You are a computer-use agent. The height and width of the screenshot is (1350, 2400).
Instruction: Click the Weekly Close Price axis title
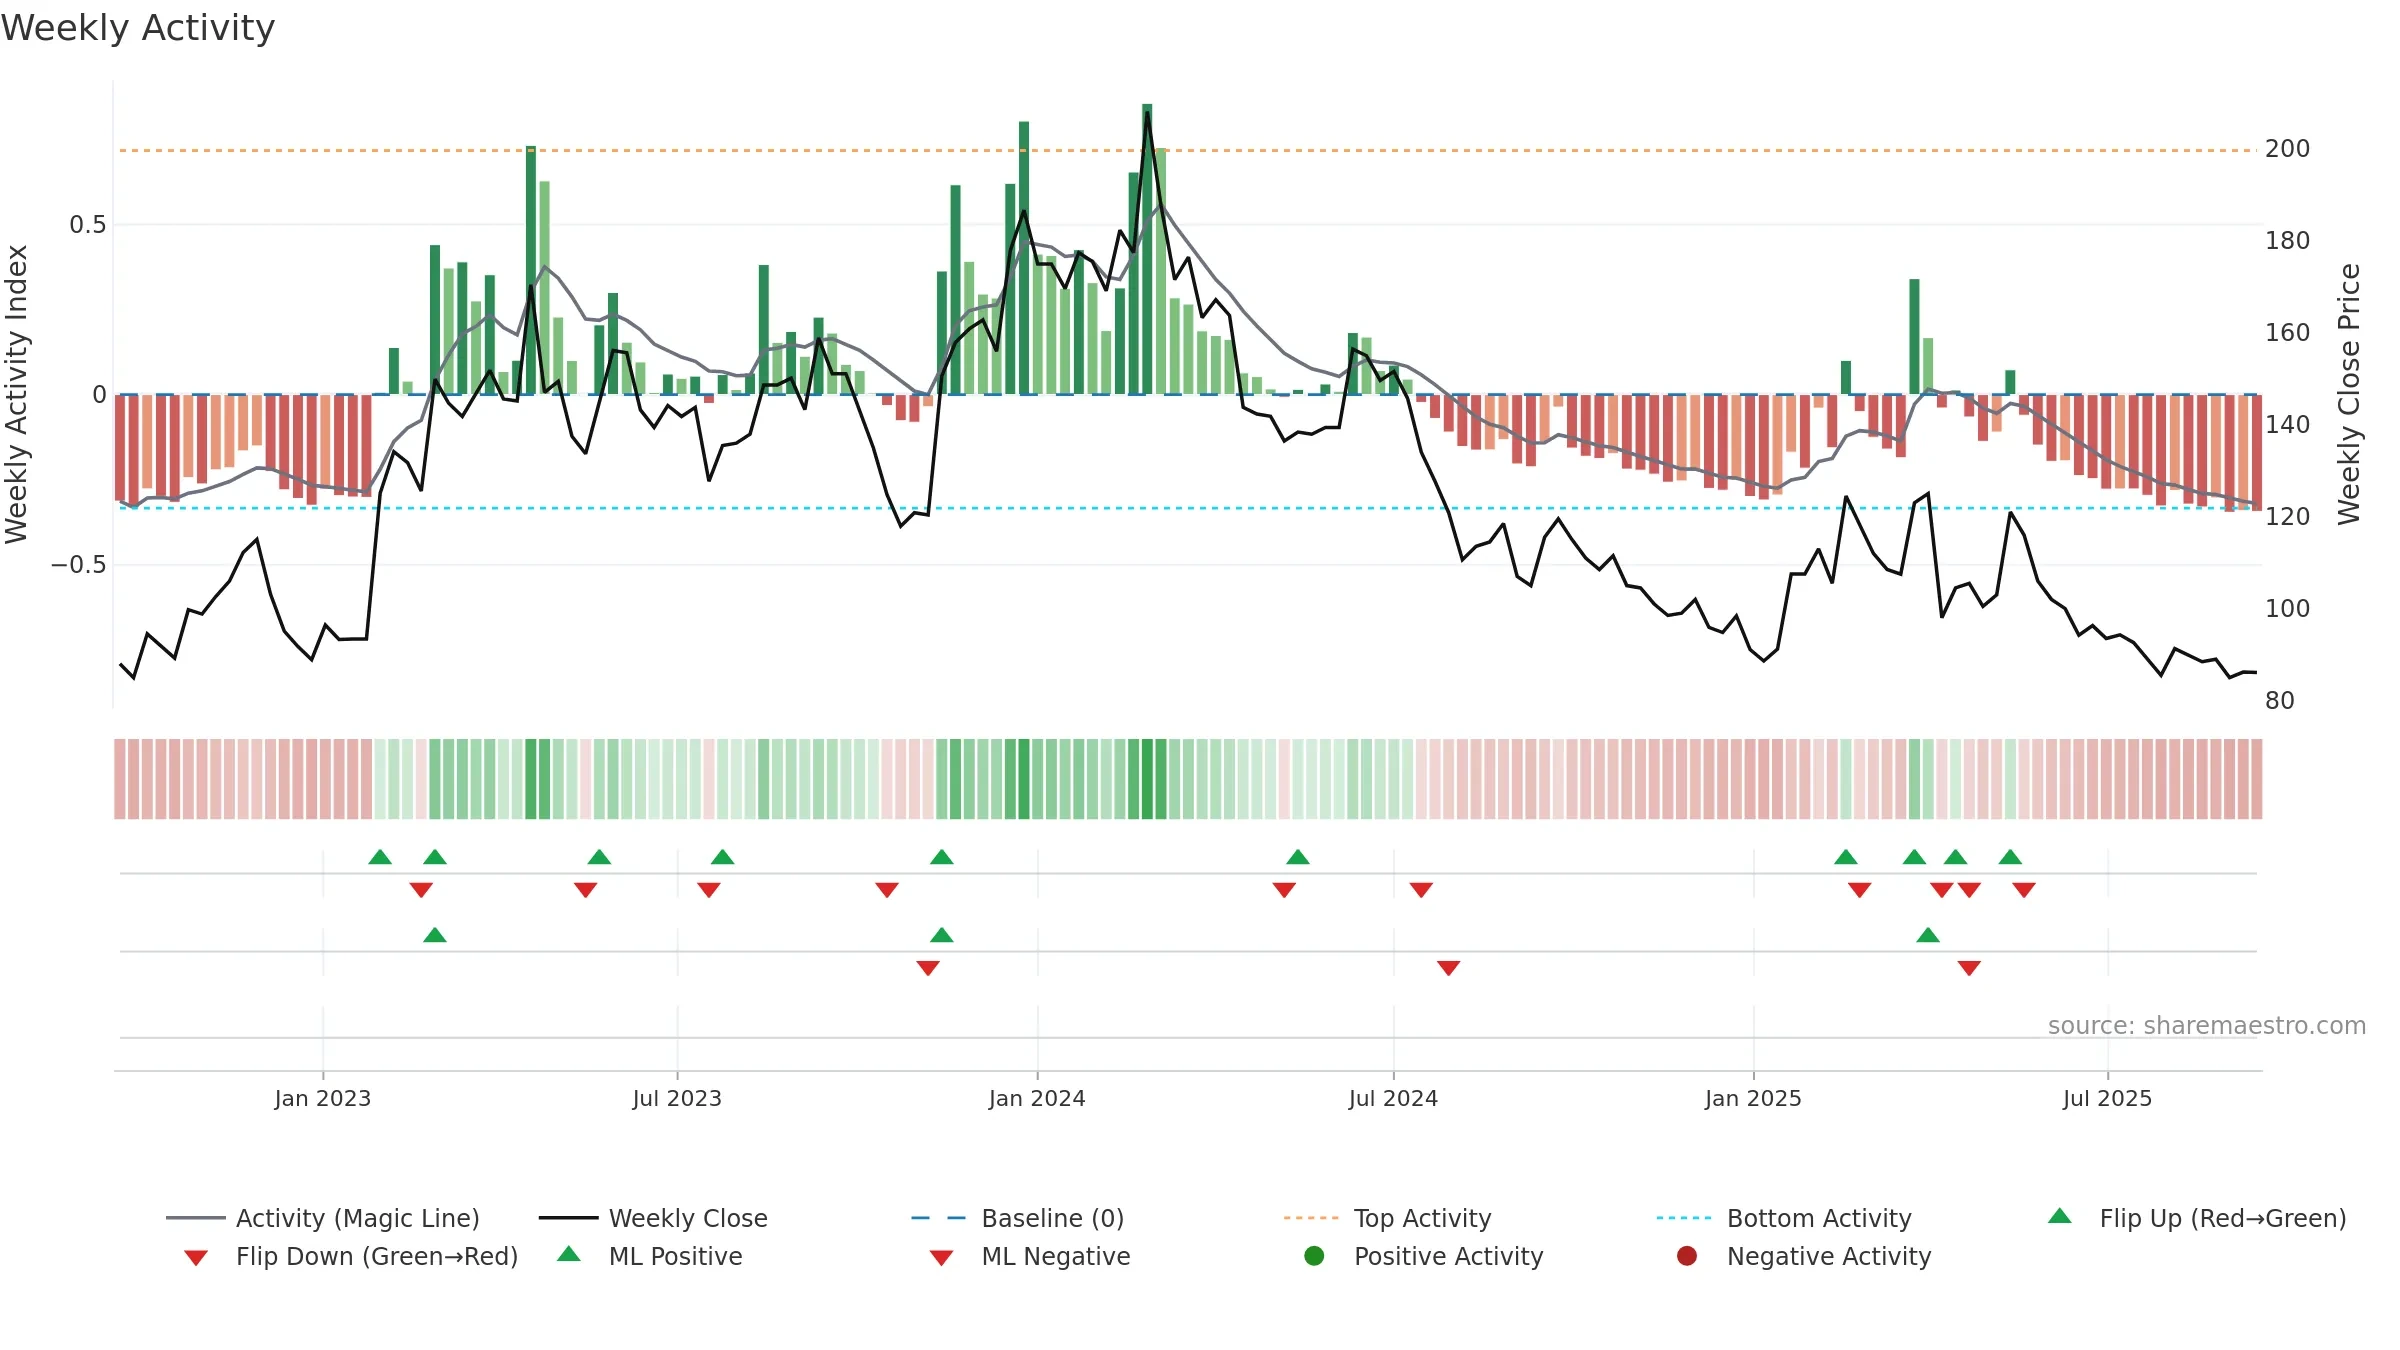[x=2349, y=394]
